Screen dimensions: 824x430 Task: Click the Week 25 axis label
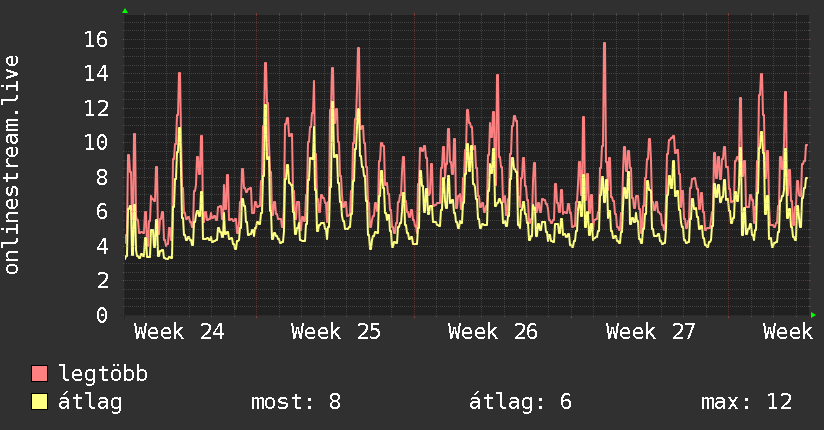coord(336,332)
